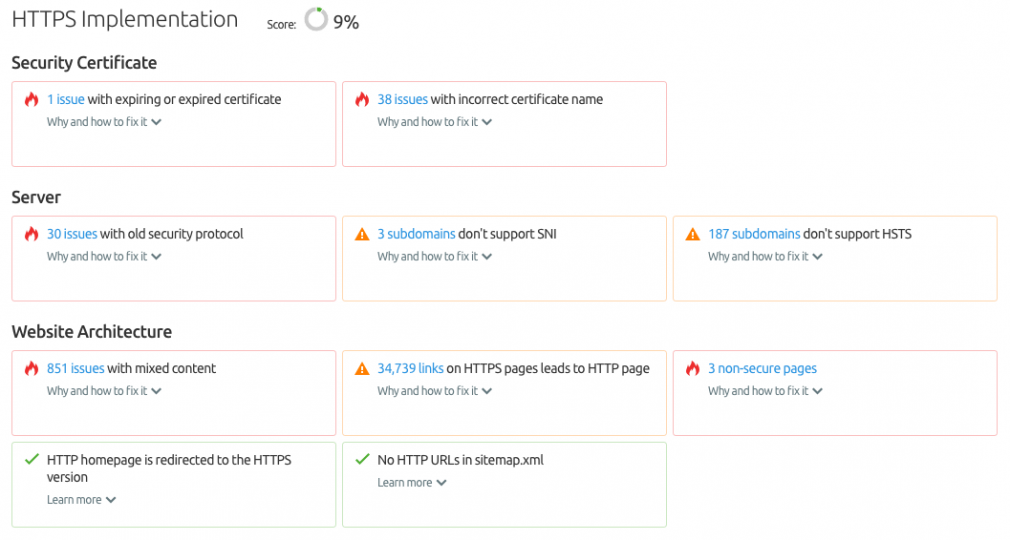This screenshot has height=540, width=1010.
Task: Click green checkmark for sitemap.xml check
Action: (x=362, y=459)
